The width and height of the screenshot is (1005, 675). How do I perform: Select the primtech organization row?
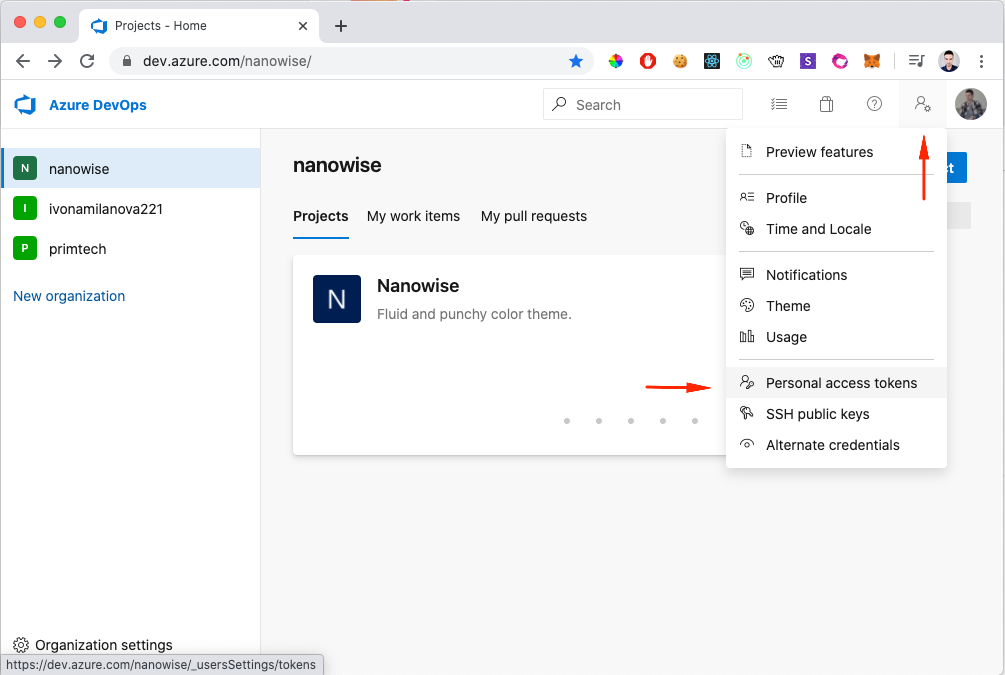[131, 248]
